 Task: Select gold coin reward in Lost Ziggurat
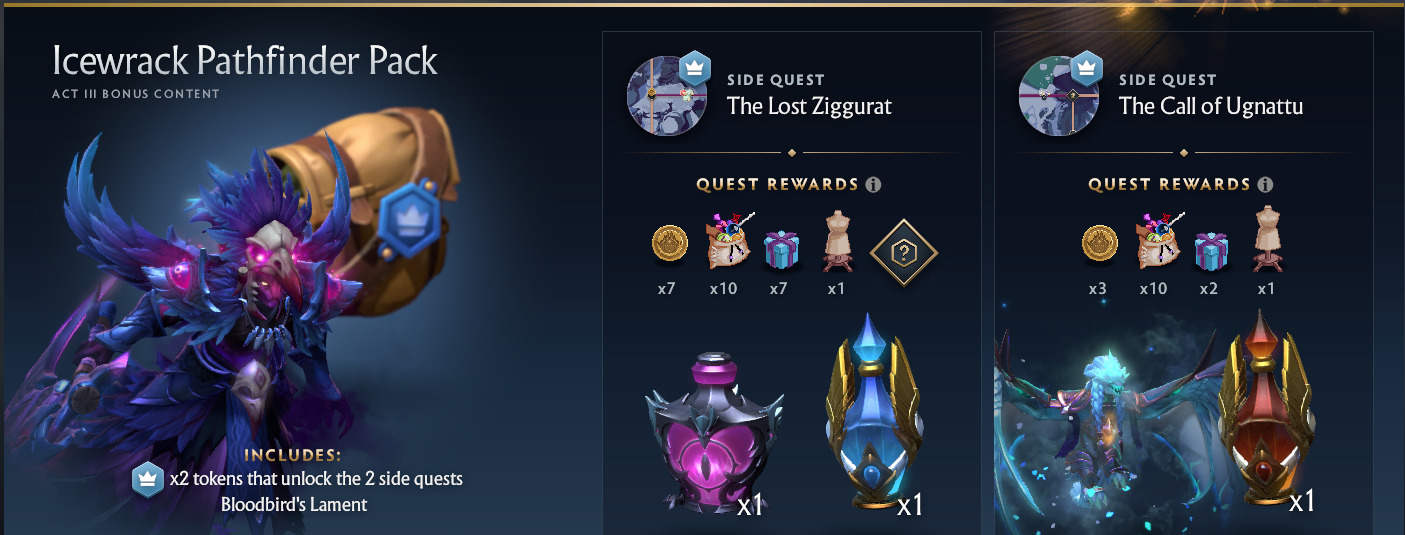[669, 243]
